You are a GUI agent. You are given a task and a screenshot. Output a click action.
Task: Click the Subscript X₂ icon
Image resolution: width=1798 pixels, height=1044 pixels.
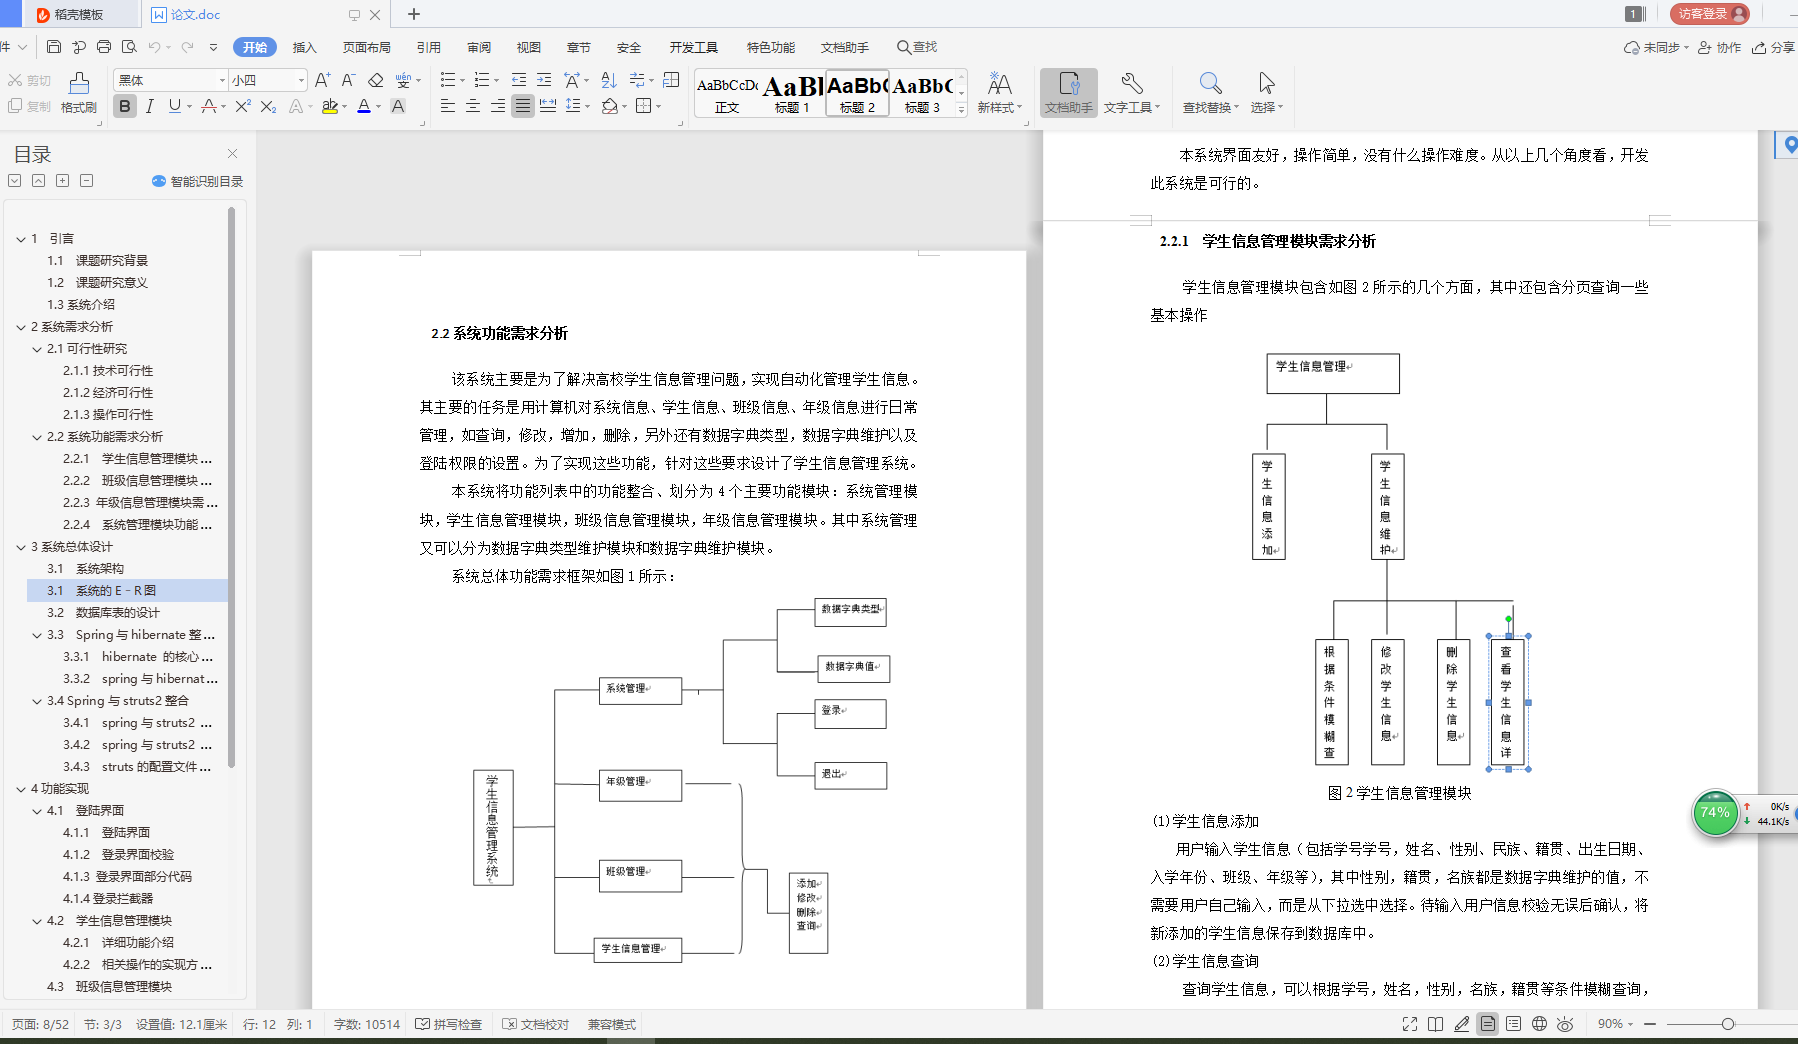tap(268, 106)
